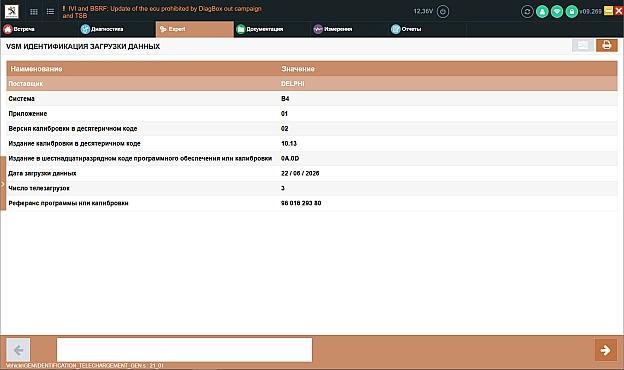The height and width of the screenshot is (370, 624).
Task: Click the green Wi-Fi status icon
Action: [x=557, y=12]
